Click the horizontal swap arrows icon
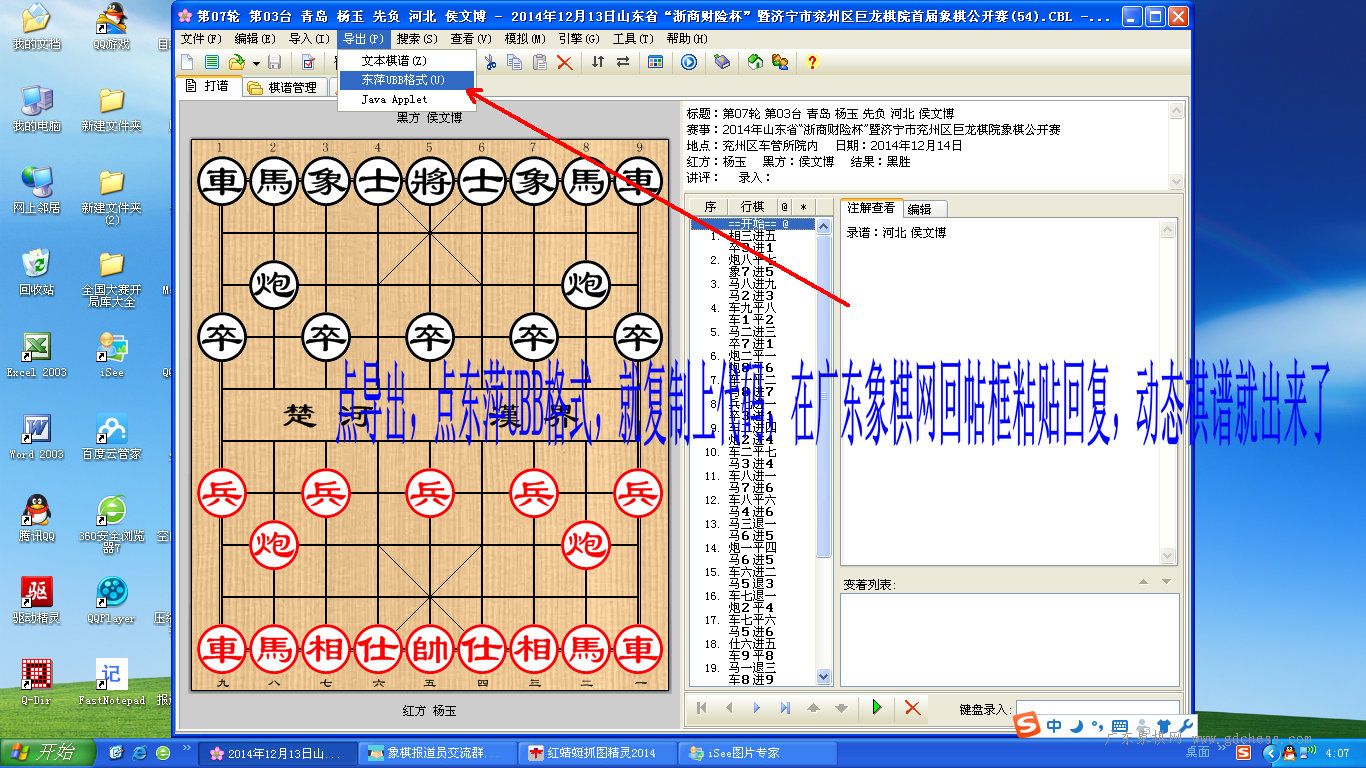Image resolution: width=1366 pixels, height=768 pixels. (x=622, y=62)
